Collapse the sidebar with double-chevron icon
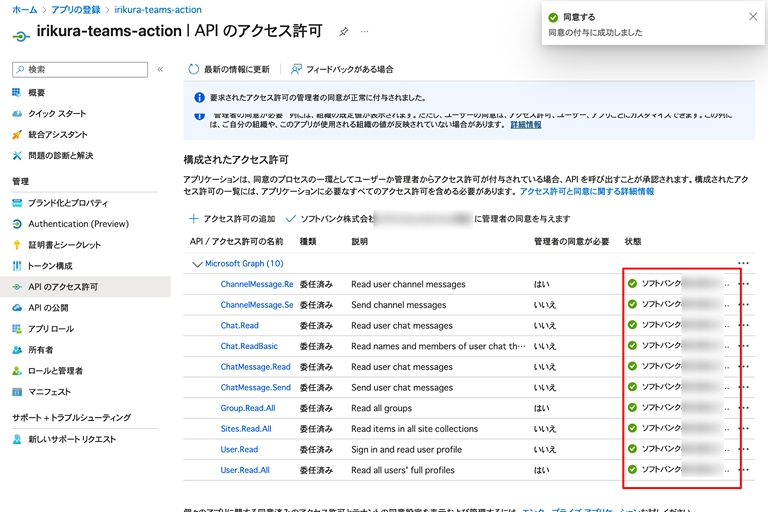 tap(160, 70)
